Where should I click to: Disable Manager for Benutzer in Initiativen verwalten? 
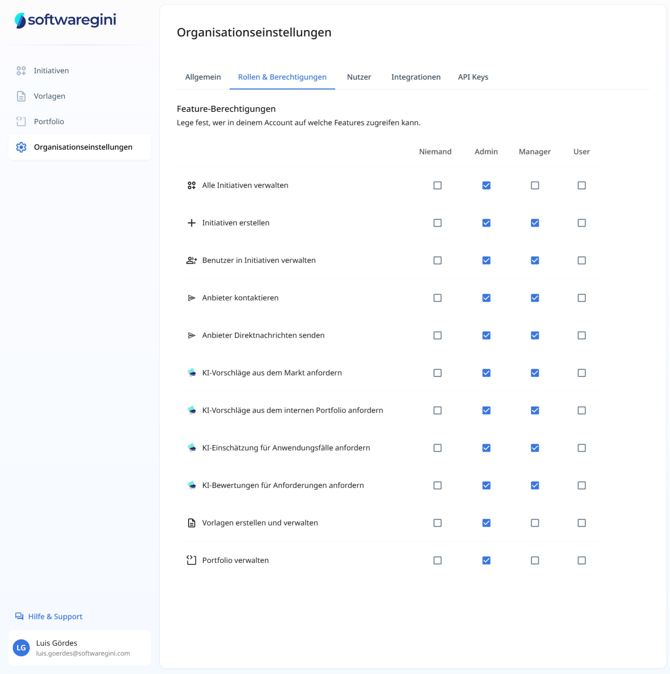click(x=535, y=261)
